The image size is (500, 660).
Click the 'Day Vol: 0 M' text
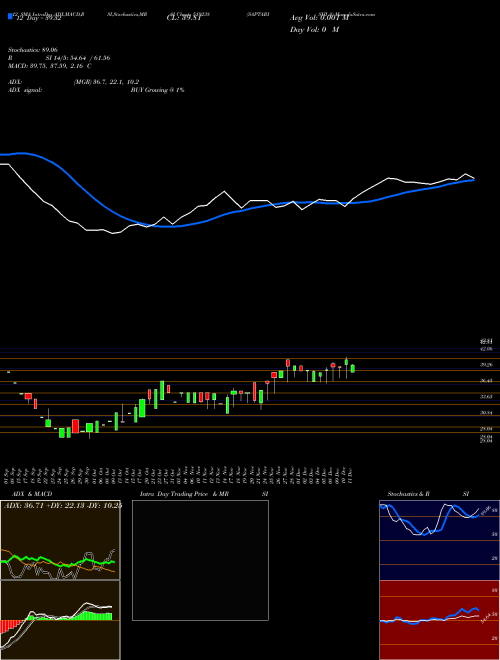[314, 30]
